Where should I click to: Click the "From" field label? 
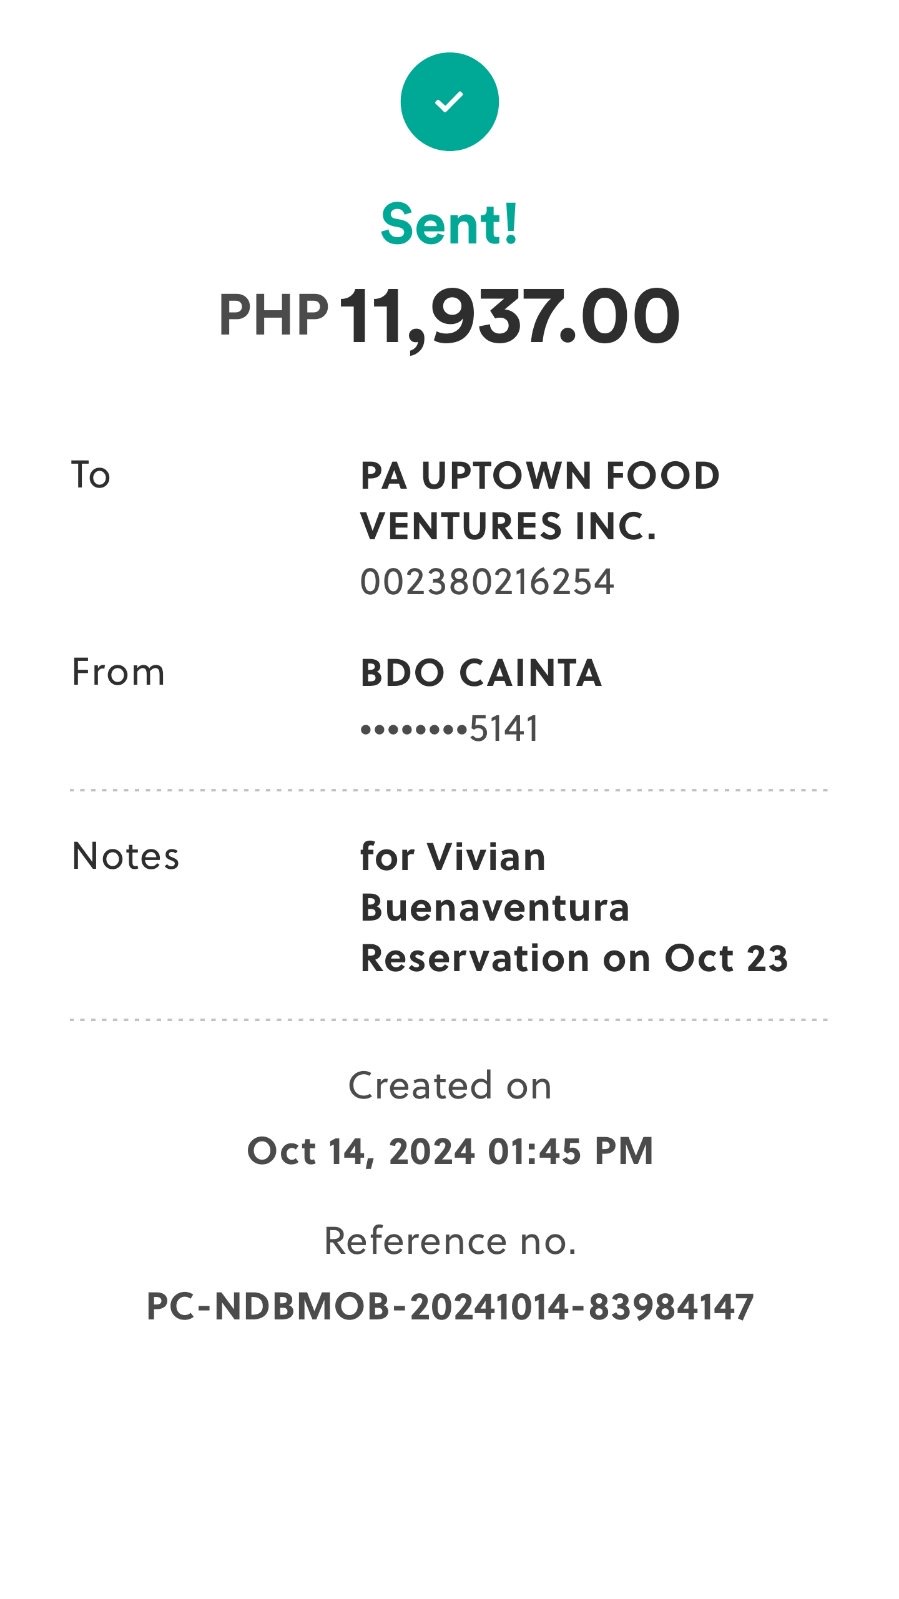click(x=118, y=672)
